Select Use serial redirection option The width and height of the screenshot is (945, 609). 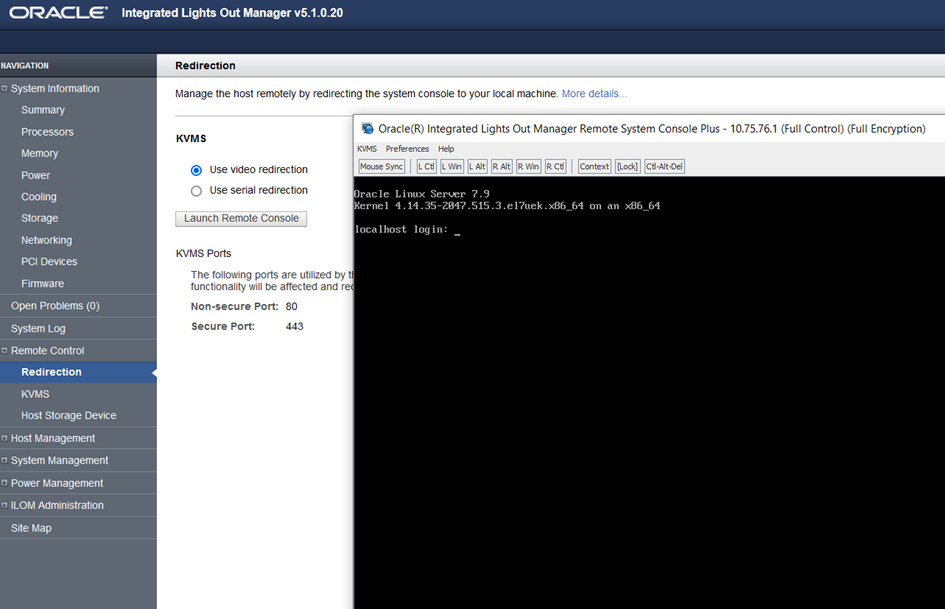(x=197, y=191)
